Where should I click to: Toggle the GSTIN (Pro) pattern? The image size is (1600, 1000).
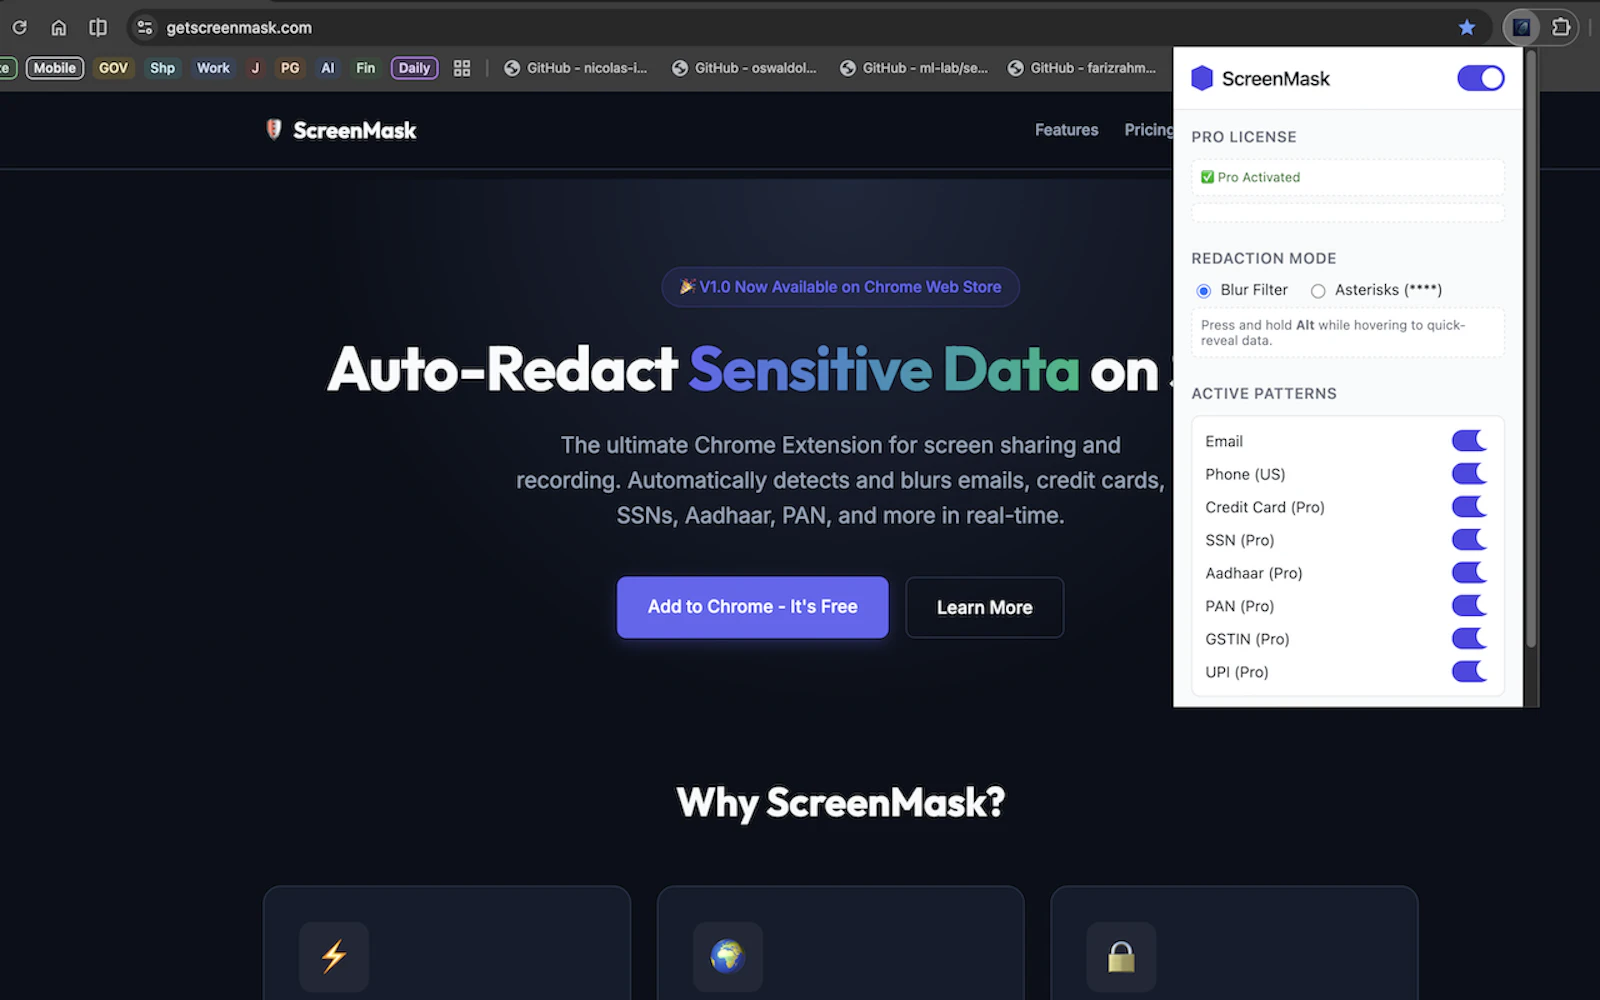click(x=1469, y=639)
